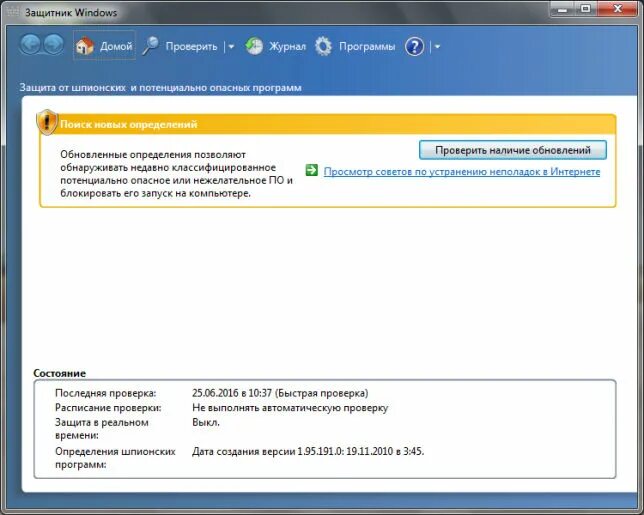Click the house icon for Домой

[x=85, y=46]
